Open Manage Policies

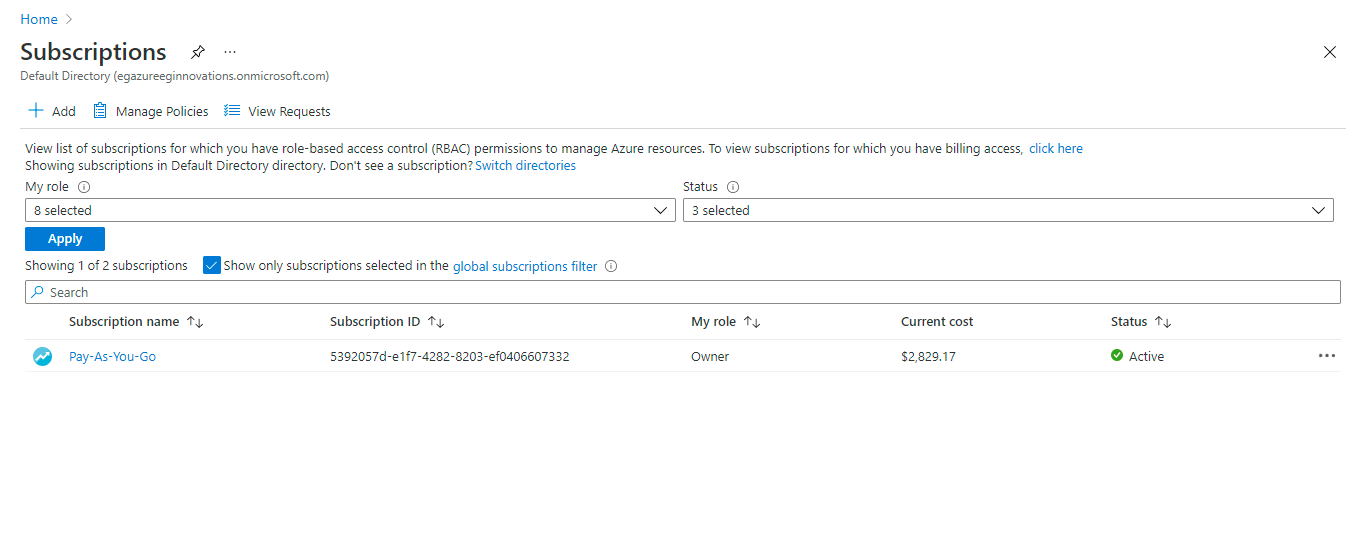(x=151, y=111)
